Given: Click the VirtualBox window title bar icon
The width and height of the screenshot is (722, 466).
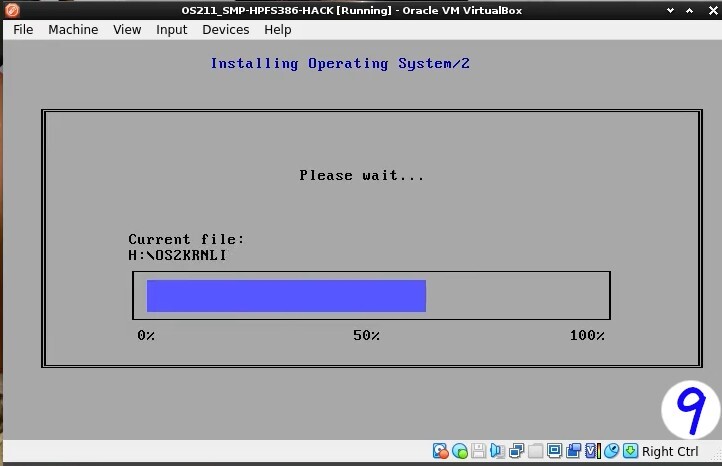Looking at the screenshot, I should (x=12, y=10).
